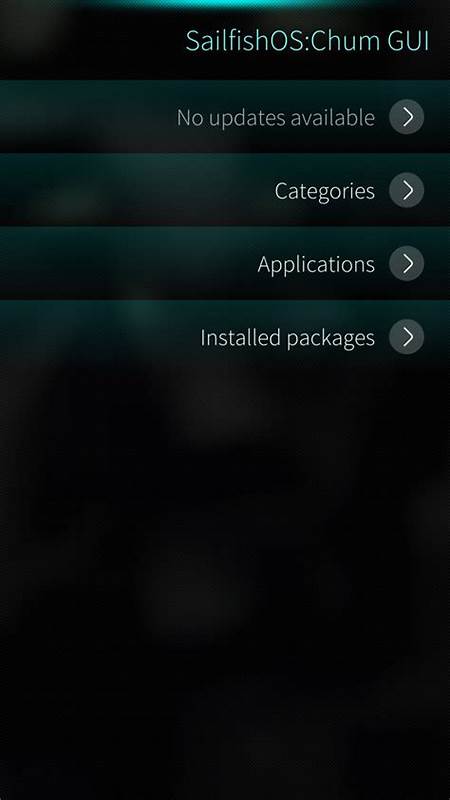Tap the empty left side of the Applications row
450x800 pixels.
click(102, 263)
